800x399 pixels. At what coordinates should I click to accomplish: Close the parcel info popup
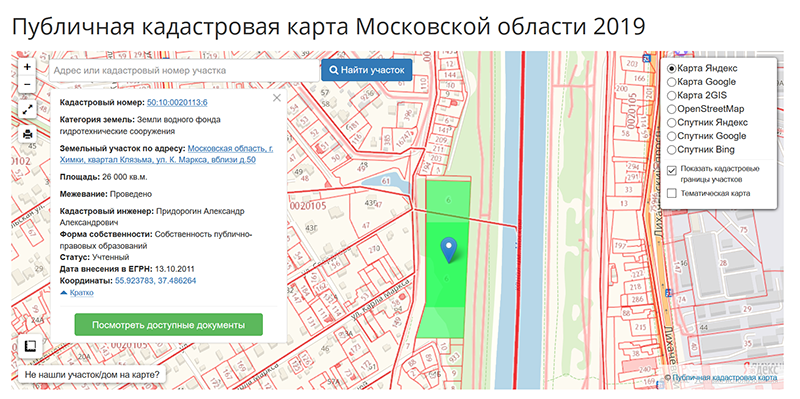(277, 98)
